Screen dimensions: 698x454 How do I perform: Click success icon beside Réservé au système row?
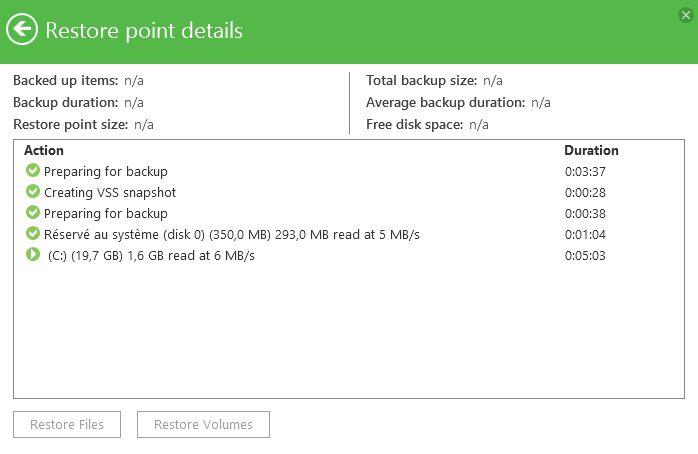point(32,234)
